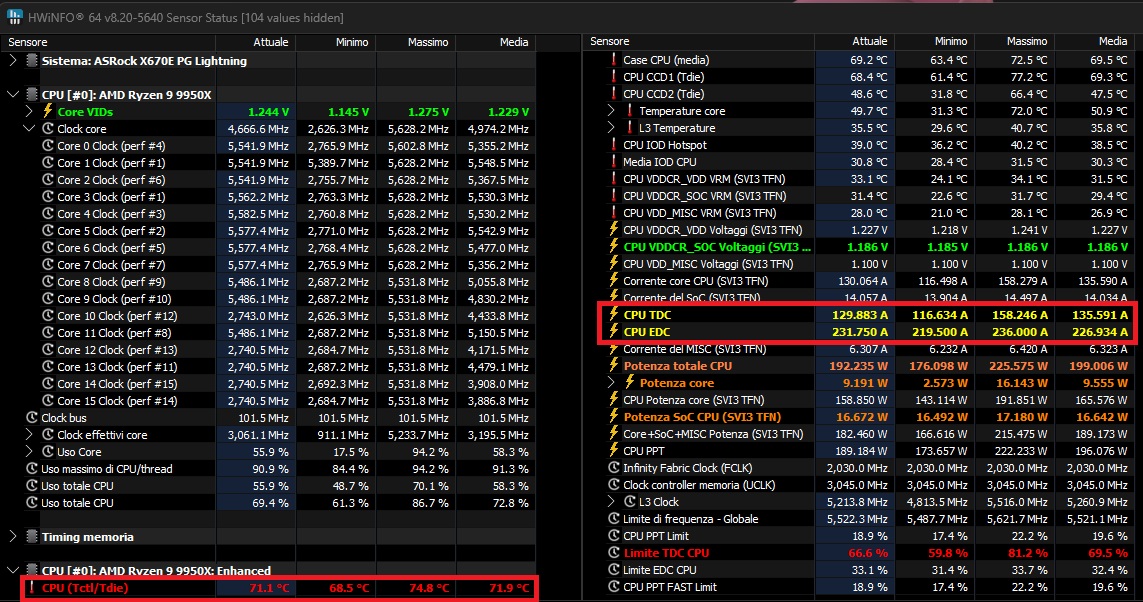Click the left pane Massimo column header
Screen dimensions: 1143x602
coord(416,42)
